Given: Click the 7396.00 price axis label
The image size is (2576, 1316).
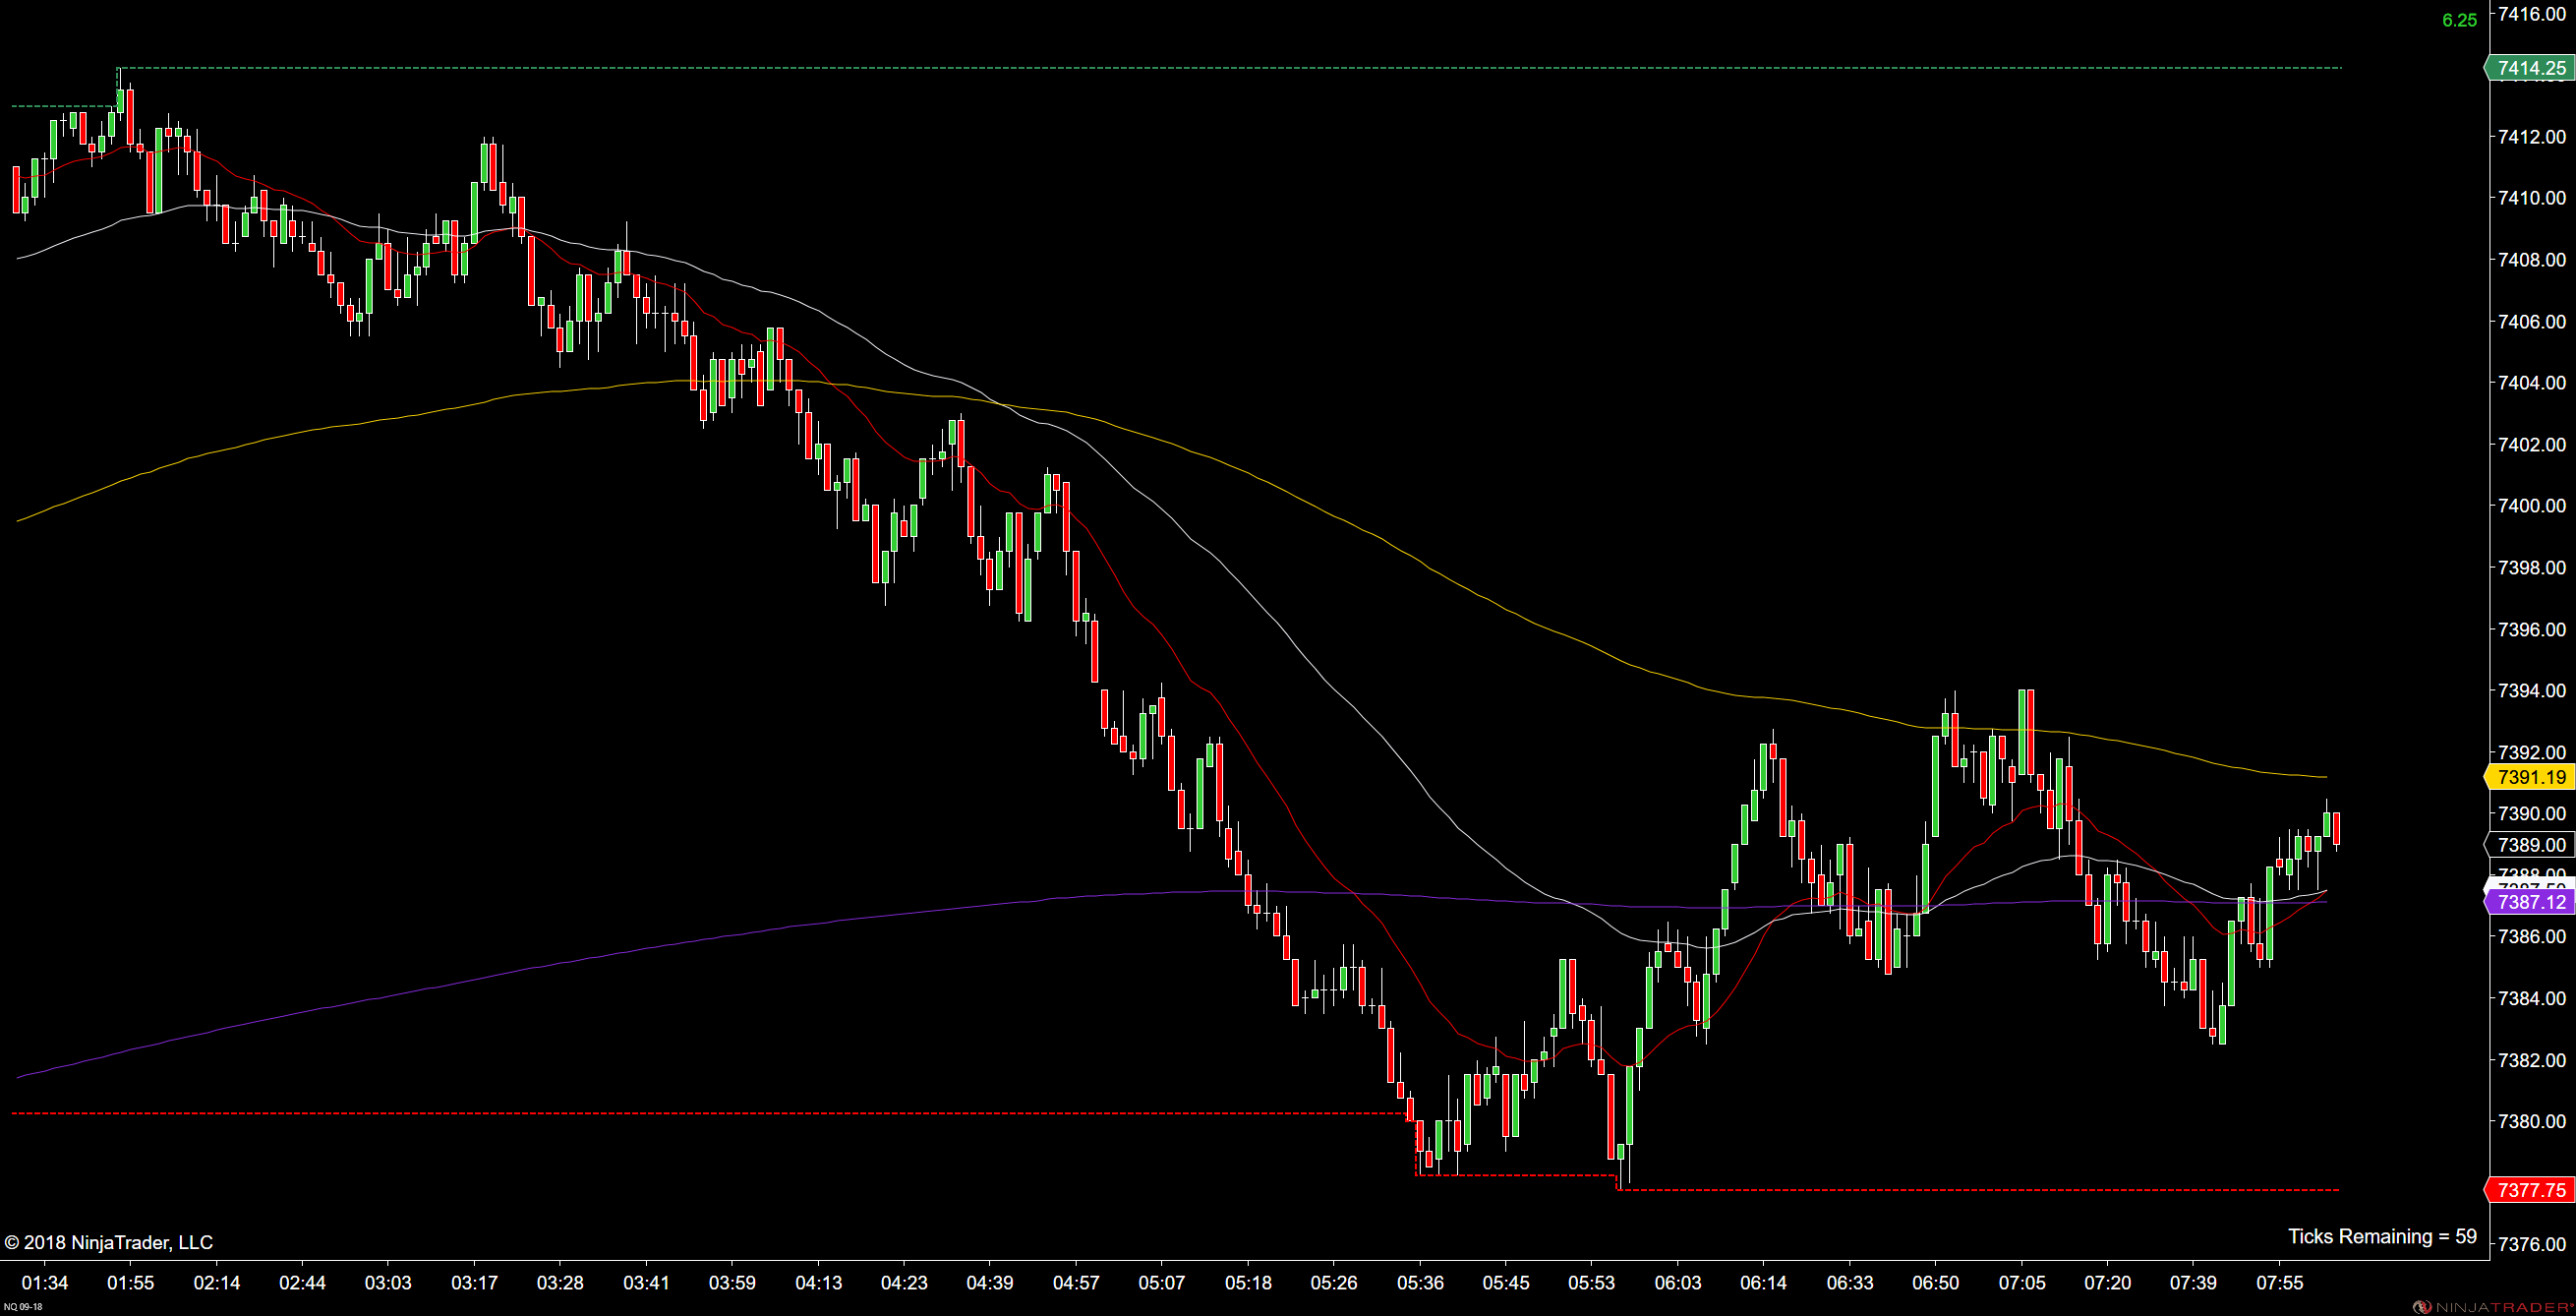Looking at the screenshot, I should pos(2532,630).
